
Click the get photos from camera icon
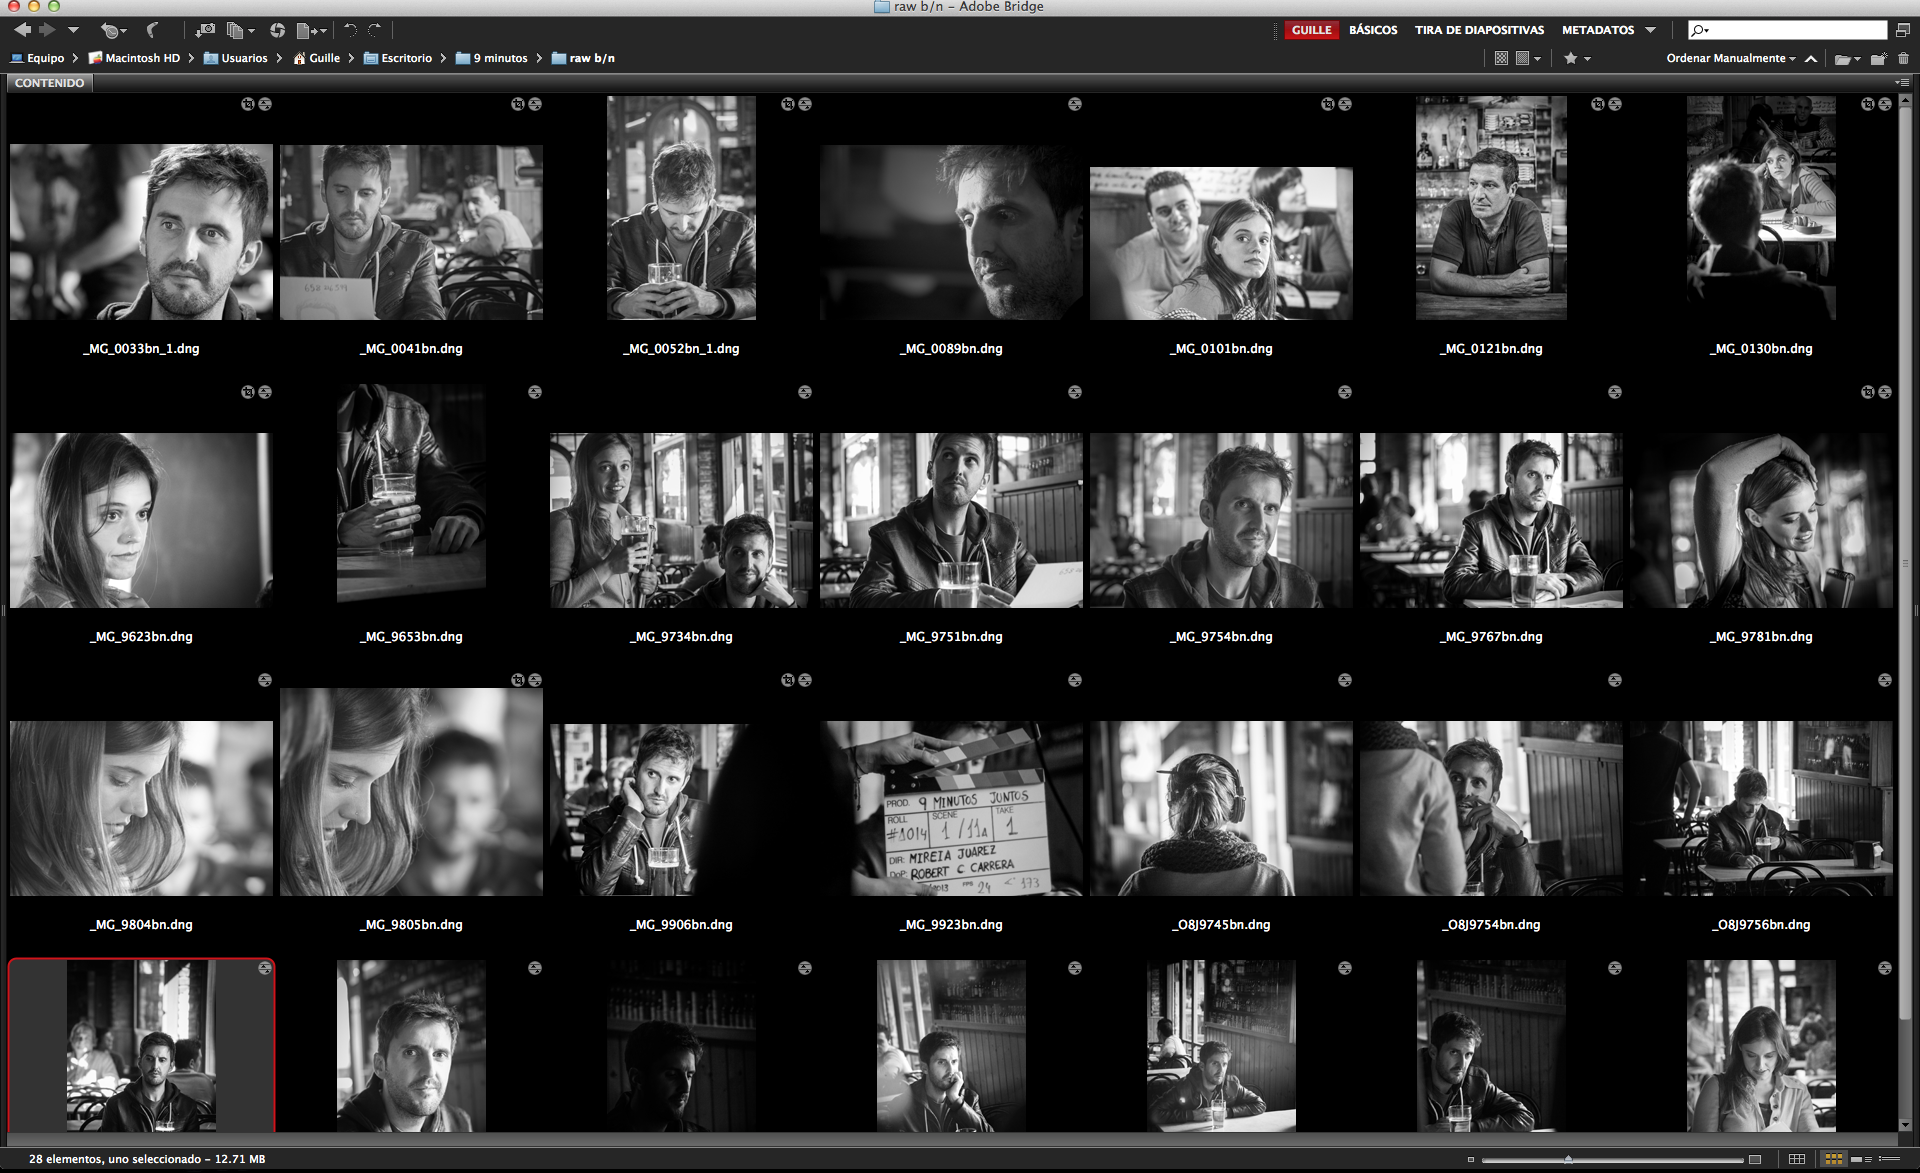click(205, 30)
